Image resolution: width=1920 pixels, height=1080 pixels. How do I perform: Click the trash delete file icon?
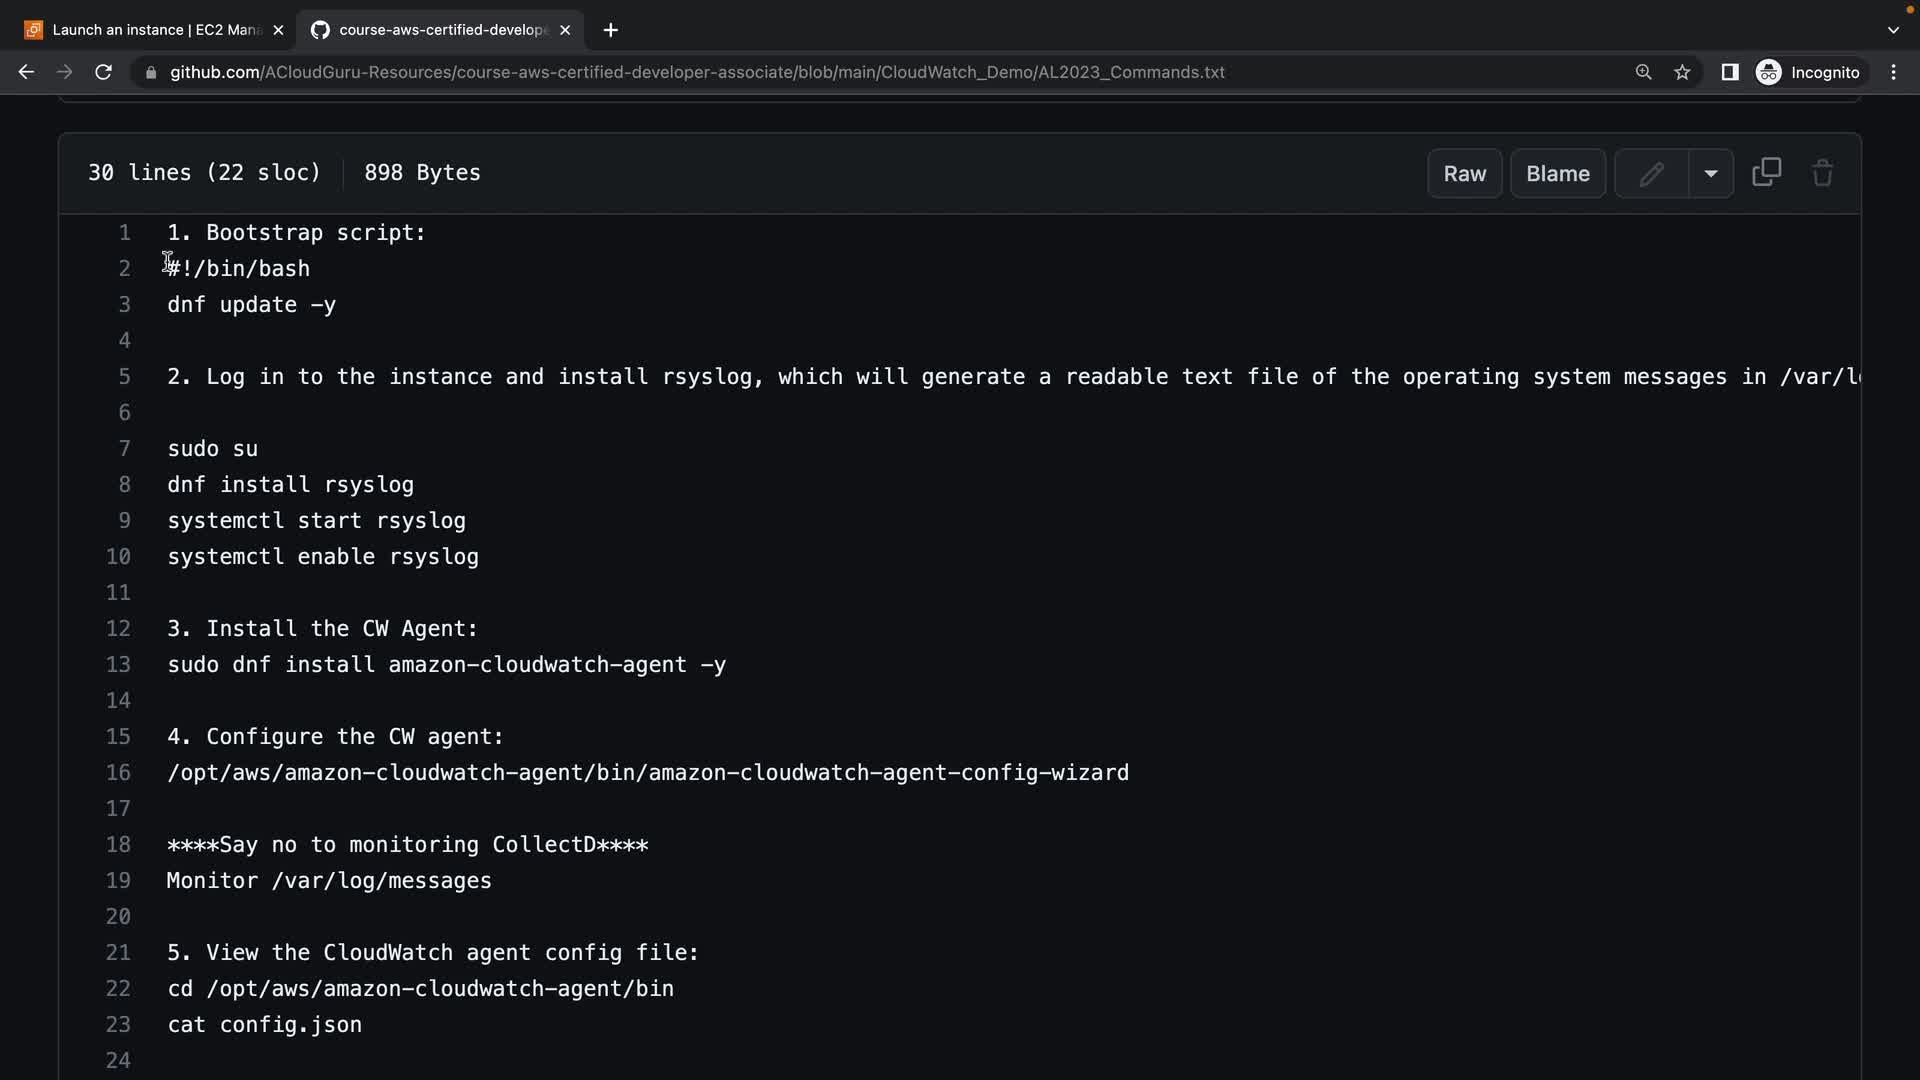point(1822,173)
